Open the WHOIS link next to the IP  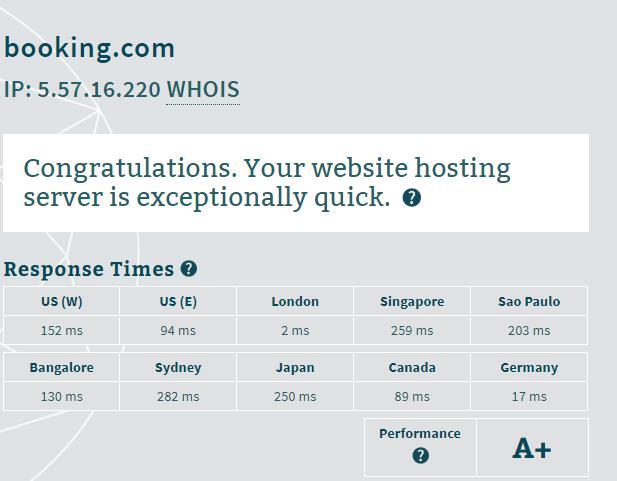point(203,90)
